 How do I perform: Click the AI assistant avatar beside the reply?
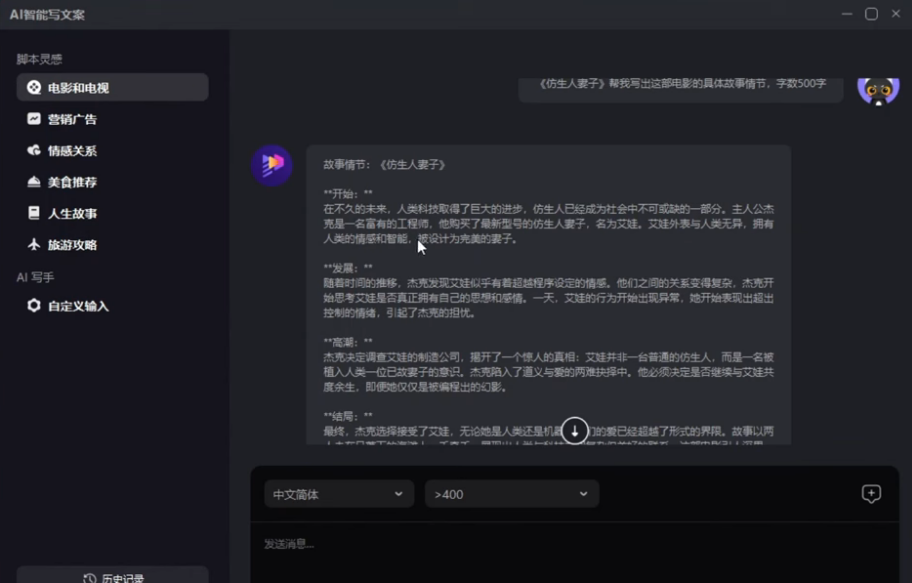272,166
